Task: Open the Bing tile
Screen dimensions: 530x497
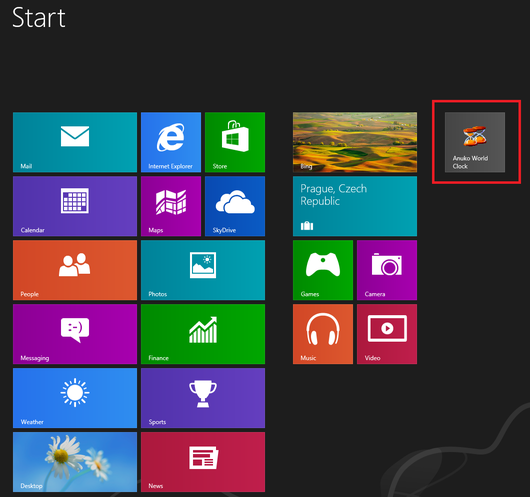Action: (x=355, y=142)
